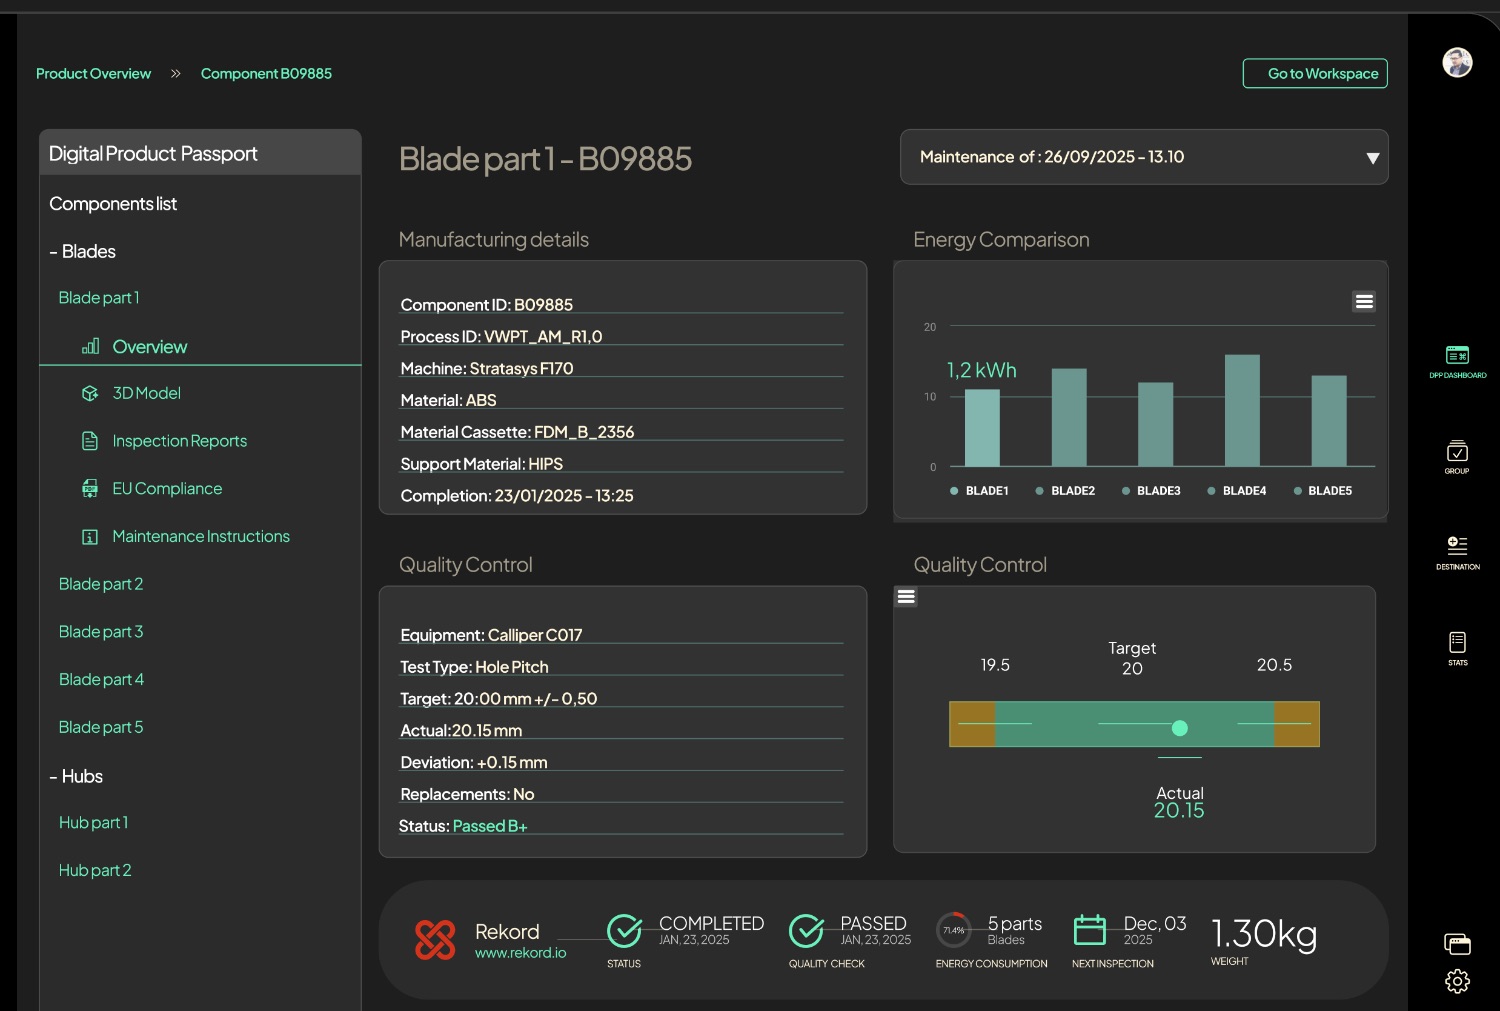Image resolution: width=1500 pixels, height=1011 pixels.
Task: Toggle the BLADE1 legend entry
Action: pyautogui.click(x=980, y=491)
